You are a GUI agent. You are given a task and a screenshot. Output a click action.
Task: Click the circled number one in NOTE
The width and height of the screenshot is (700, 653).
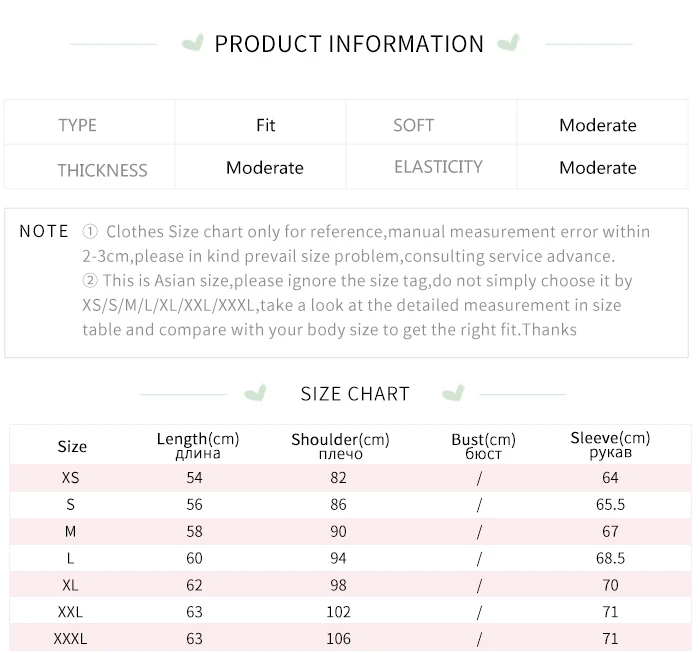(90, 232)
